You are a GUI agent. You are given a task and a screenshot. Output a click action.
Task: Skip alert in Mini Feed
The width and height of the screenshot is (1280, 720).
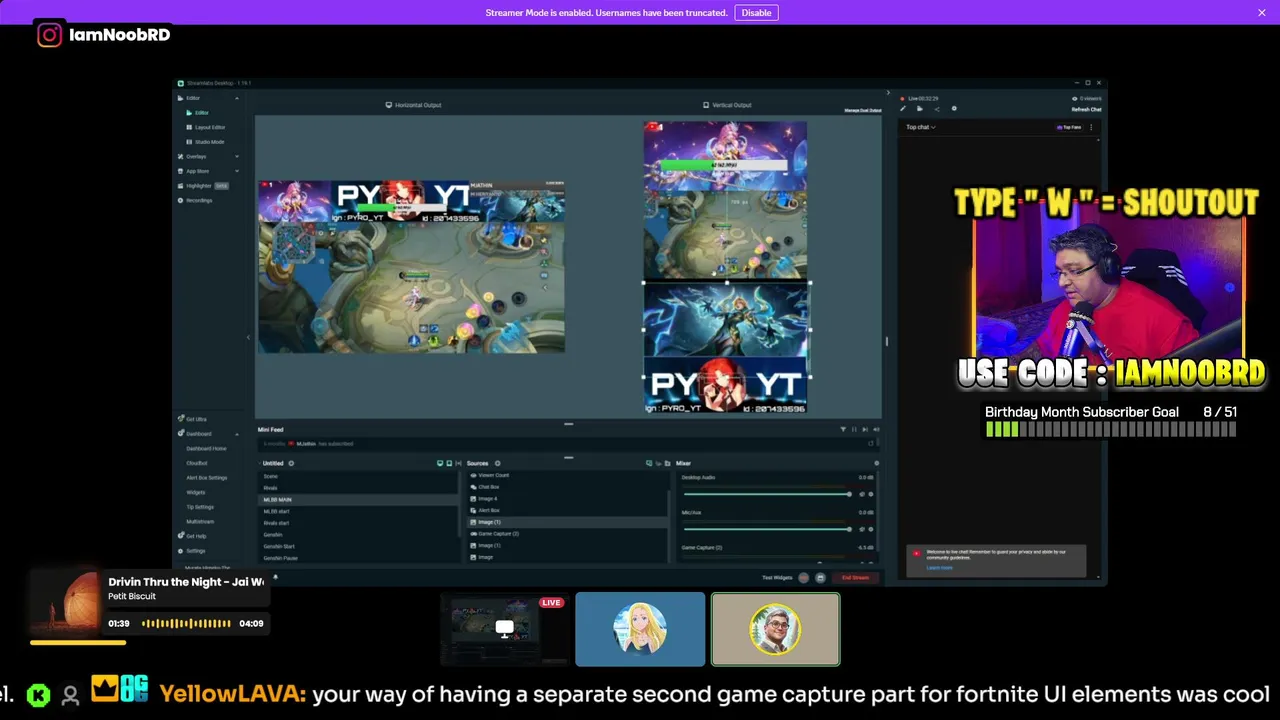tap(865, 429)
